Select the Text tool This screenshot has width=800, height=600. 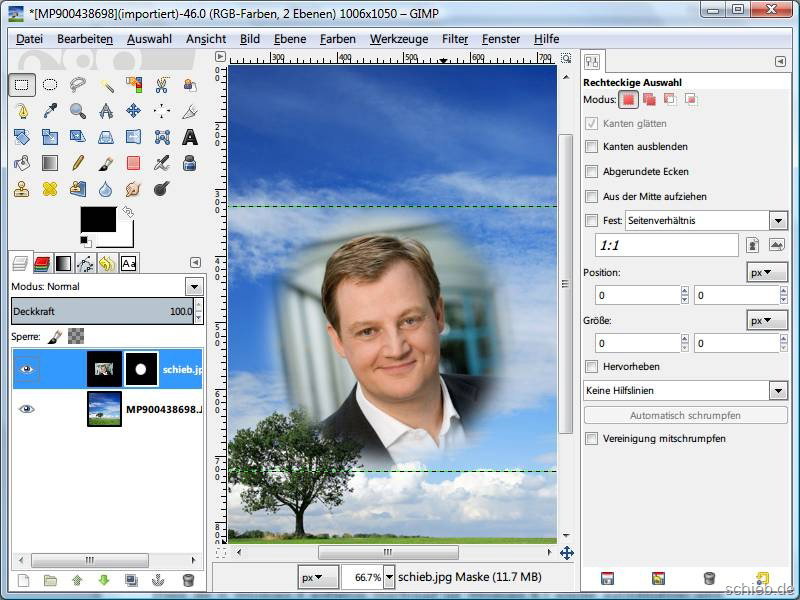tap(190, 137)
